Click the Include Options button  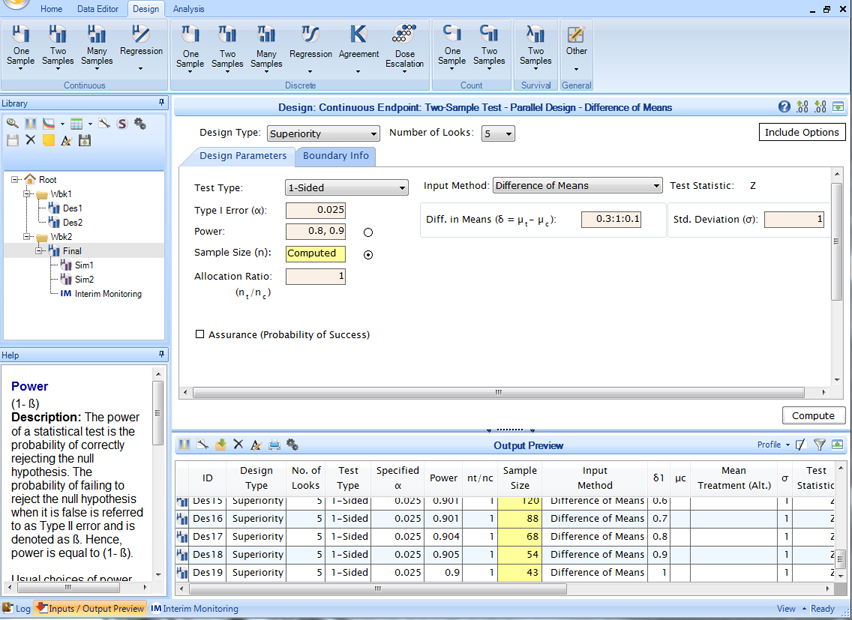coord(802,132)
